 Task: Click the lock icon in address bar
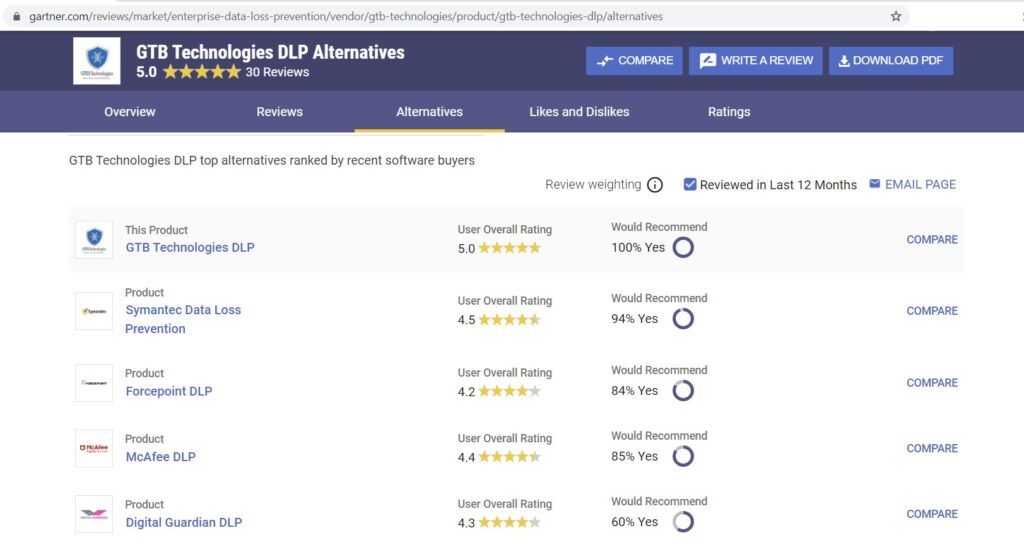tap(16, 16)
